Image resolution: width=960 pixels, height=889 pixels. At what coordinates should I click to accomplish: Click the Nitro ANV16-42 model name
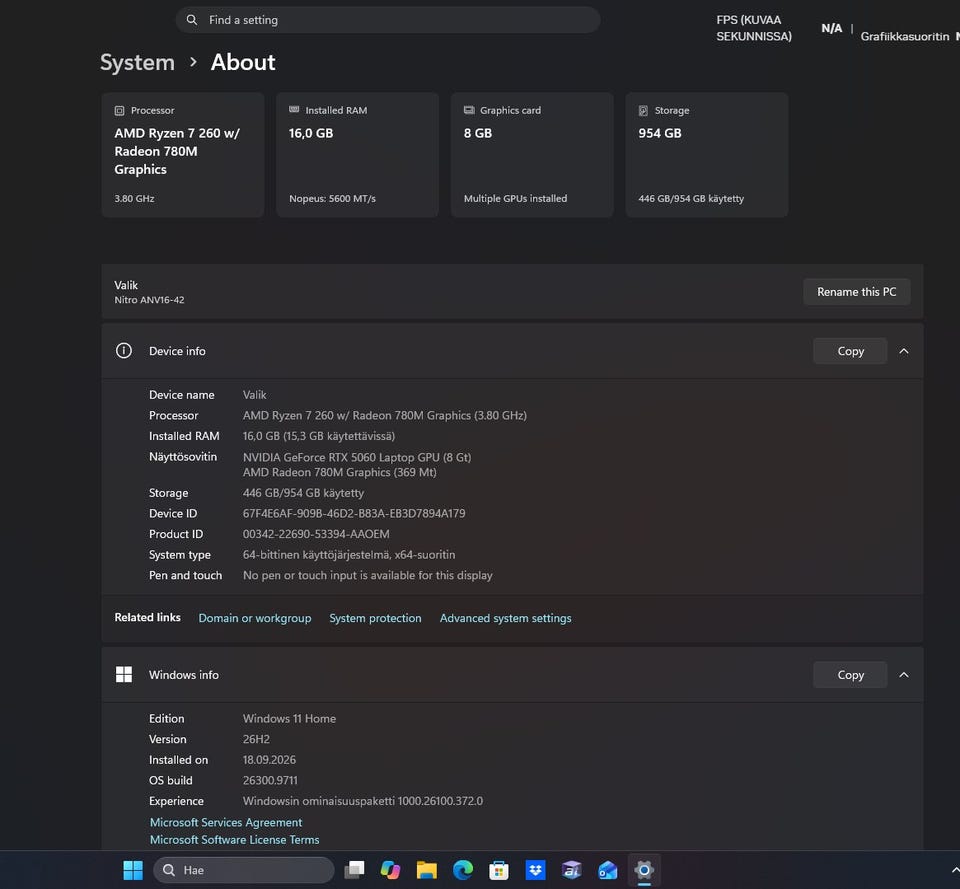149,300
